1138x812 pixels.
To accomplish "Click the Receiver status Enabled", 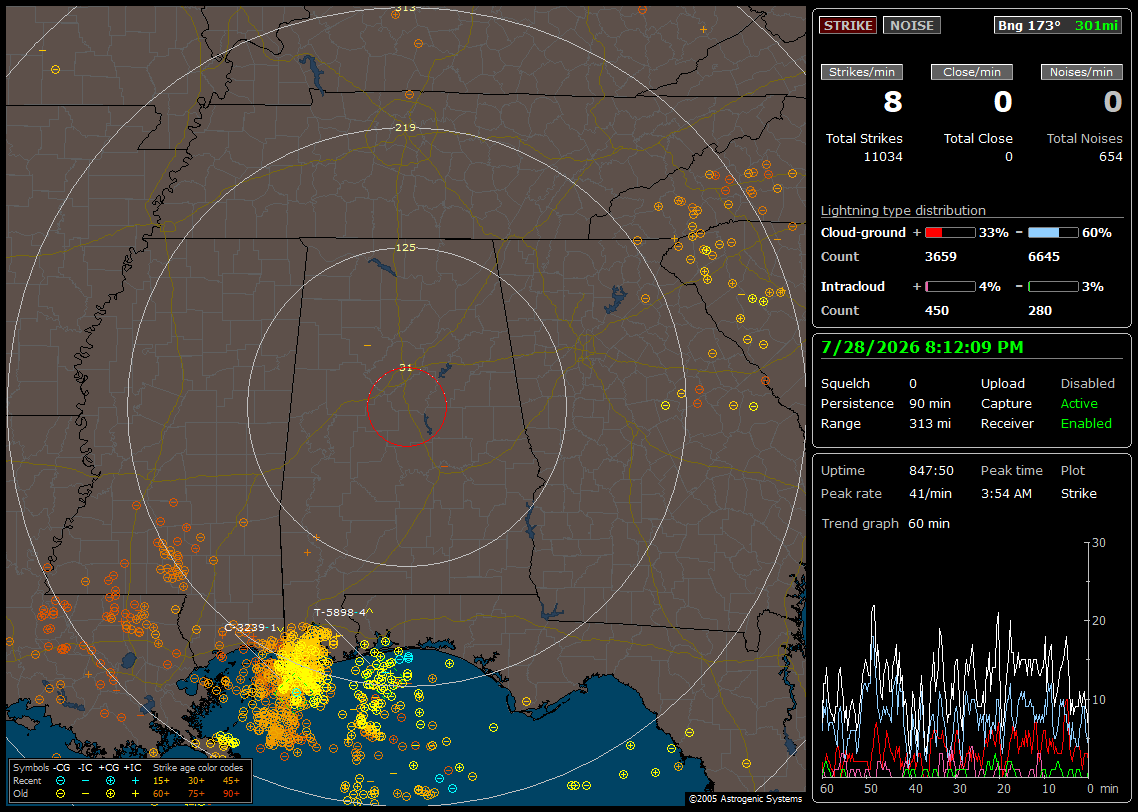I will click(1086, 424).
